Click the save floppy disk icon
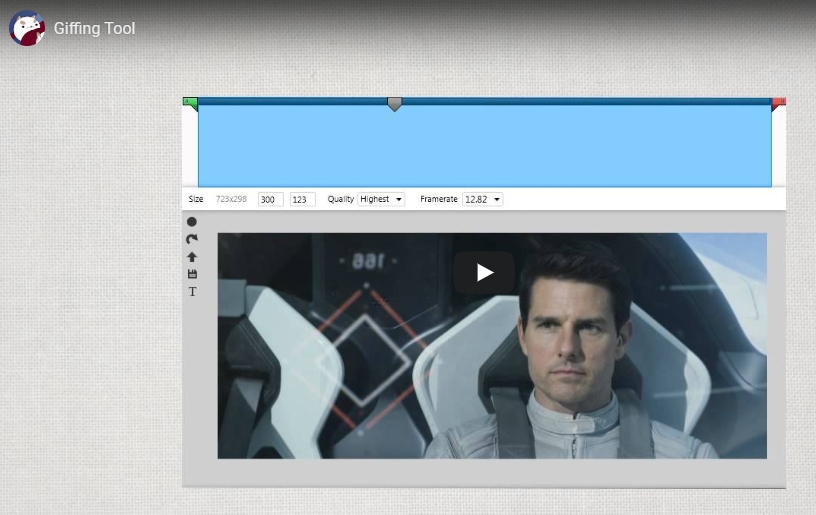 [192, 274]
